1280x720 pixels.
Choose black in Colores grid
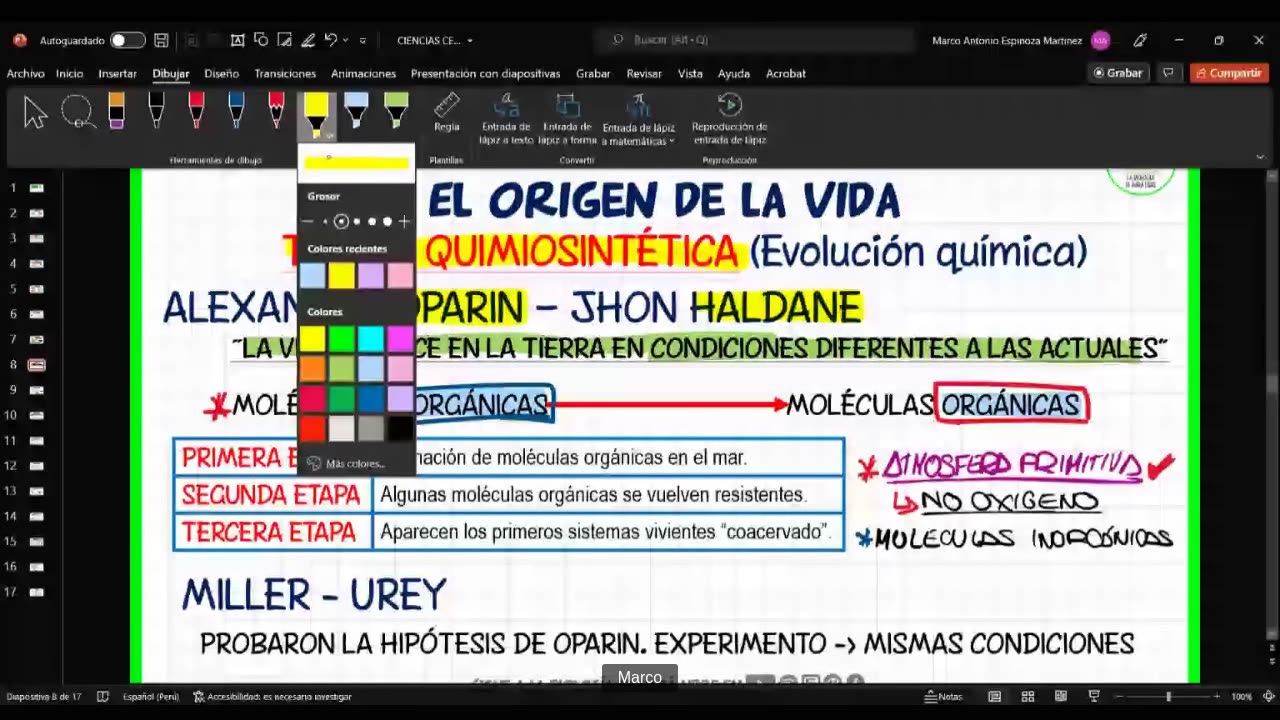(x=400, y=428)
